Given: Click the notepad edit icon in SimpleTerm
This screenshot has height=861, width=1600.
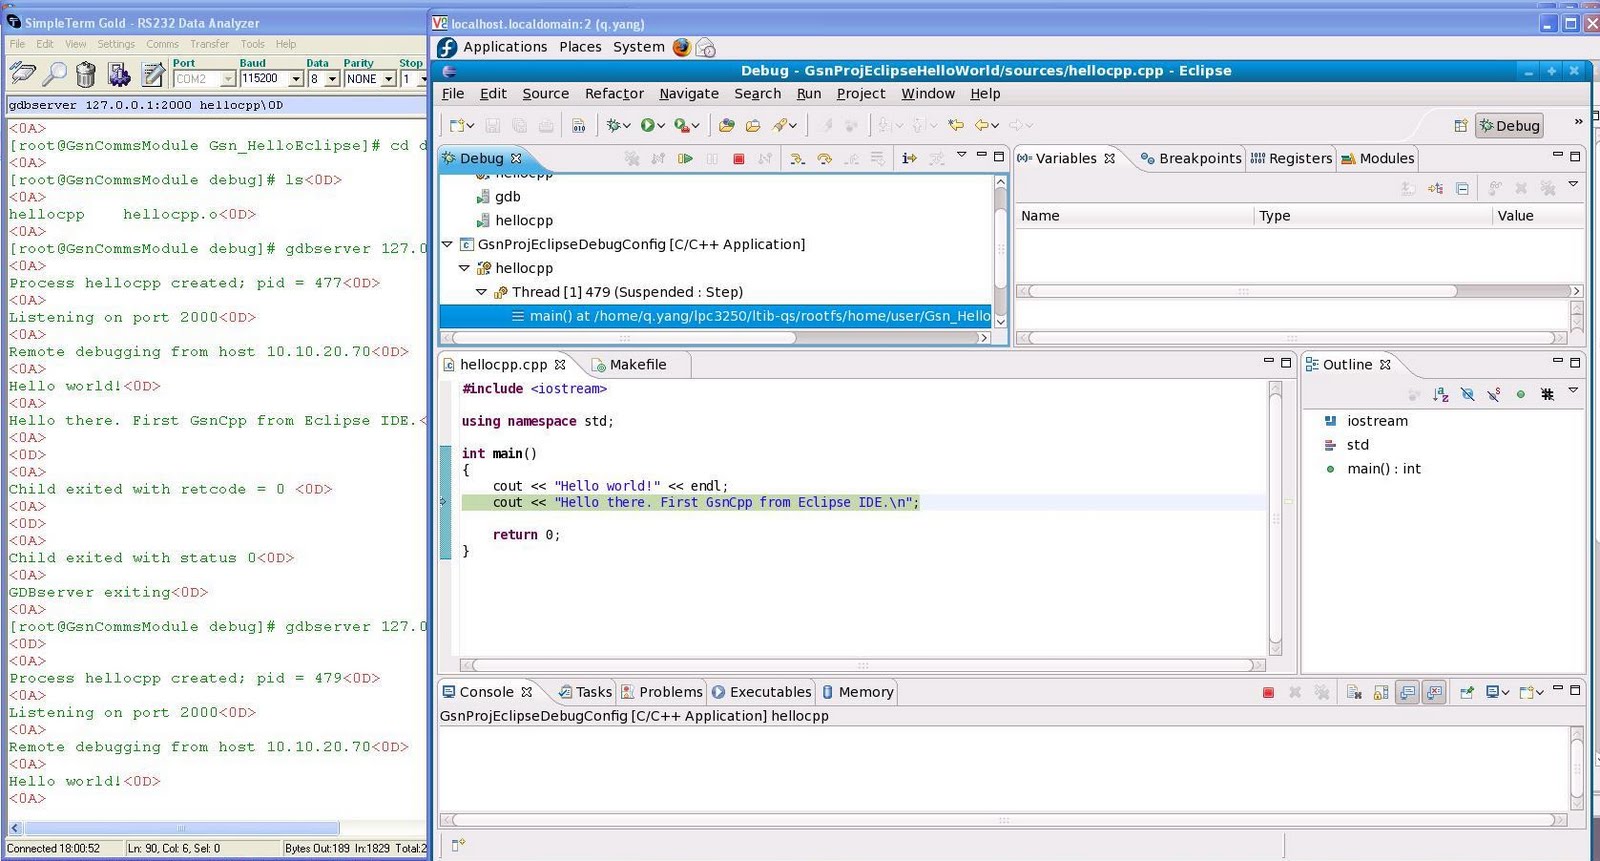Looking at the screenshot, I should click(x=153, y=74).
